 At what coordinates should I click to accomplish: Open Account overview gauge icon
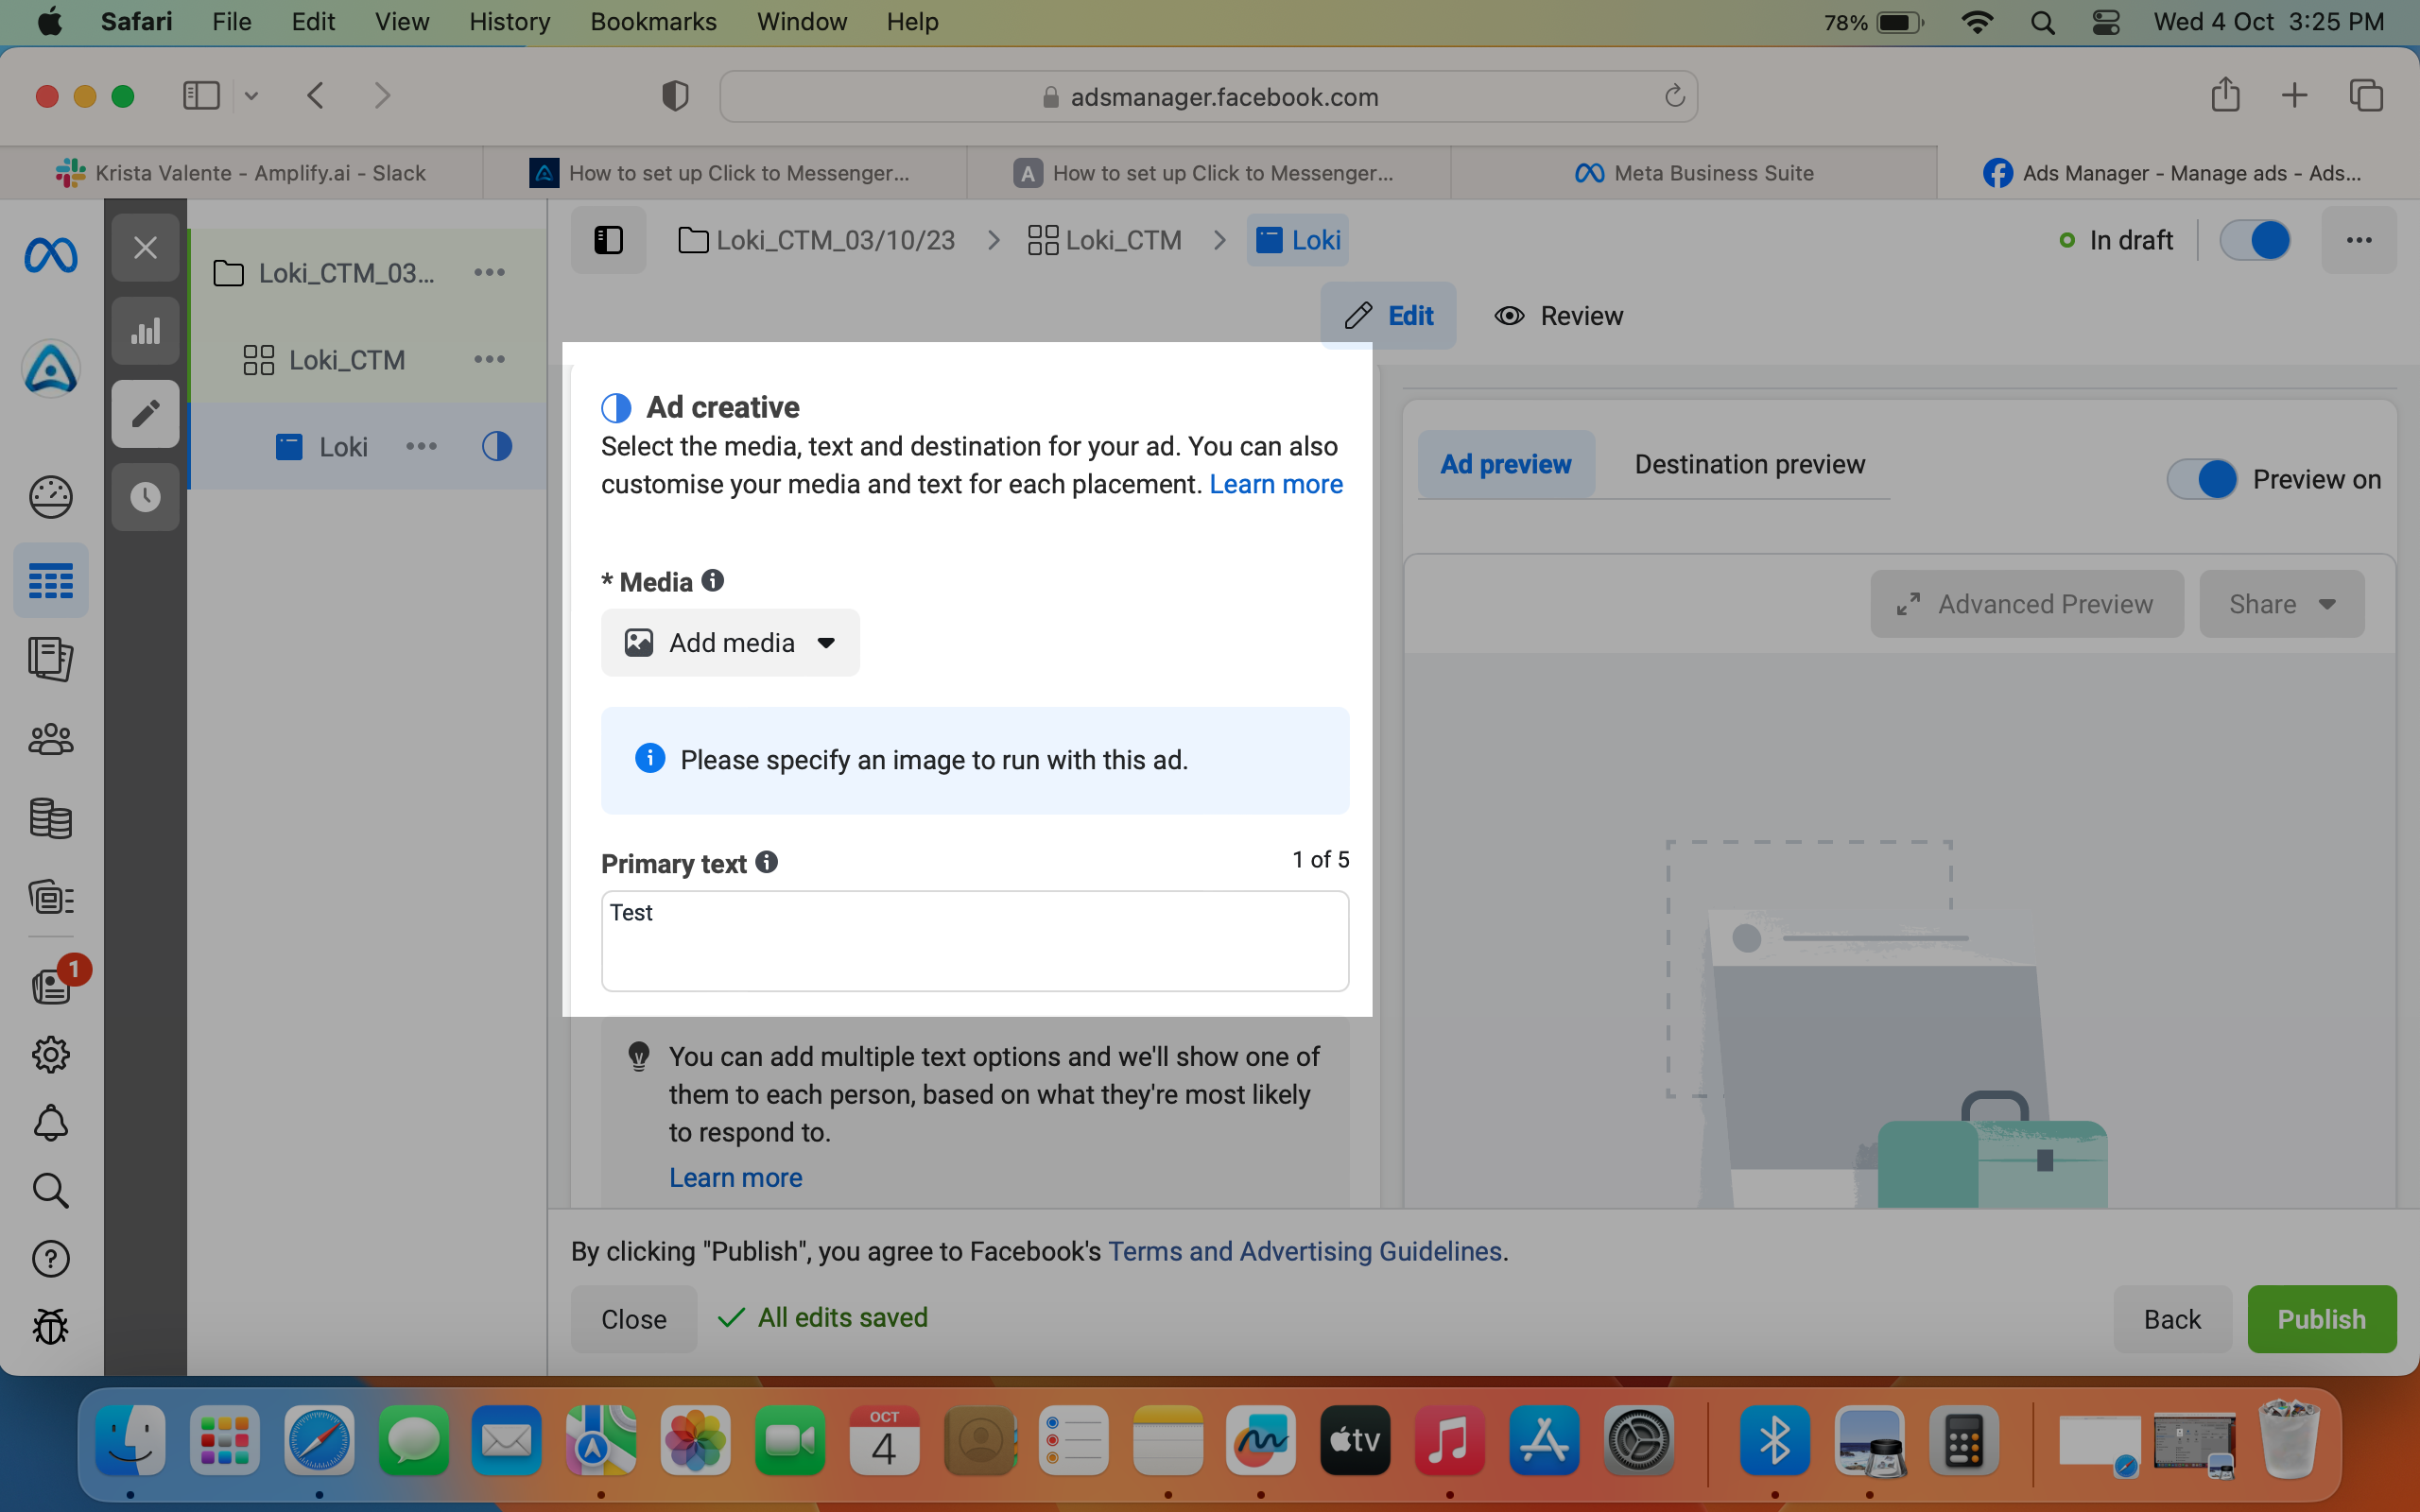coord(50,497)
